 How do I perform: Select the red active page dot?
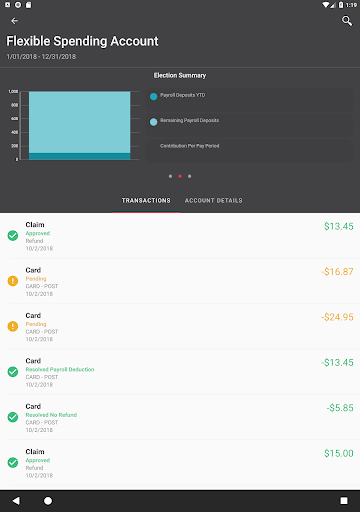point(180,176)
